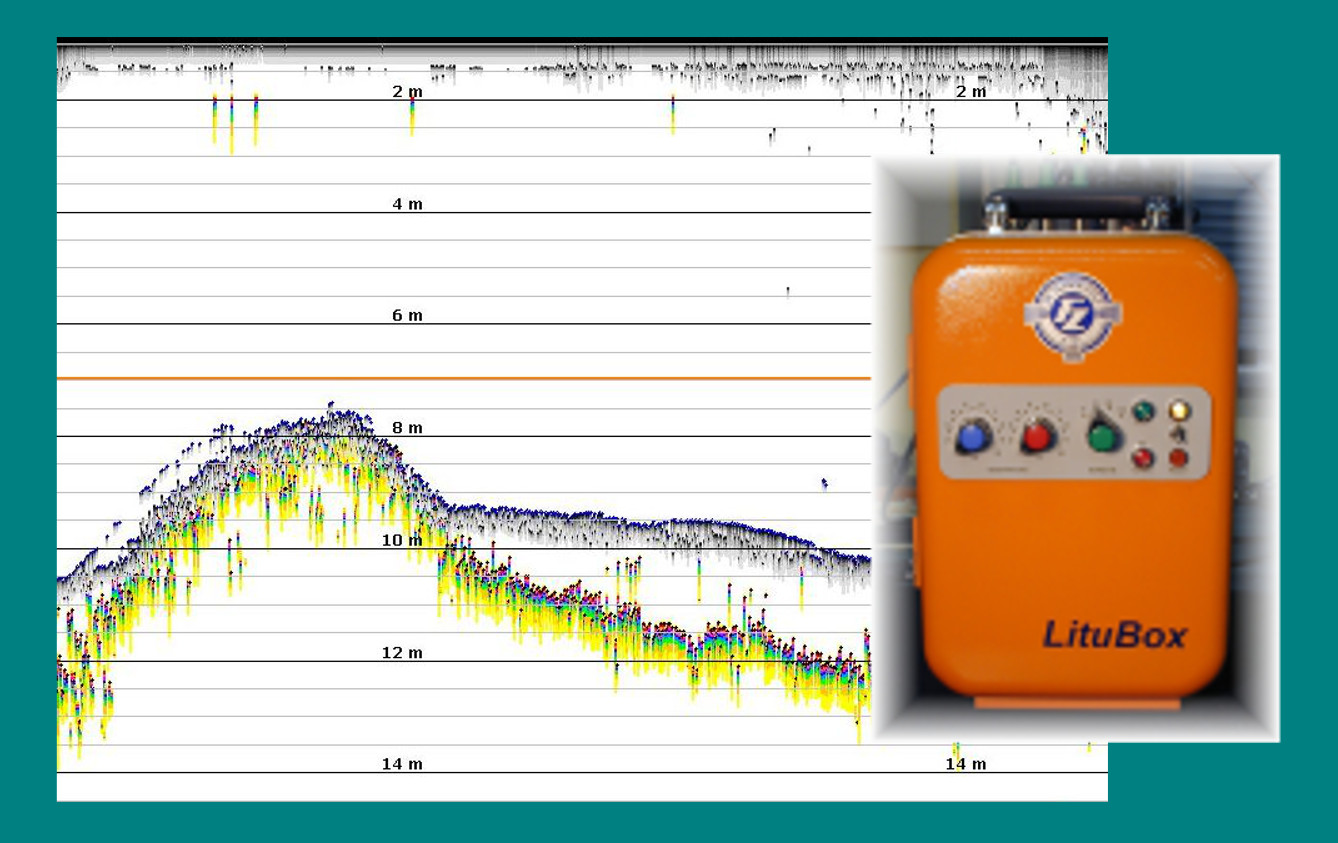Click the '8 m' depth label
The height and width of the screenshot is (843, 1338).
(407, 428)
